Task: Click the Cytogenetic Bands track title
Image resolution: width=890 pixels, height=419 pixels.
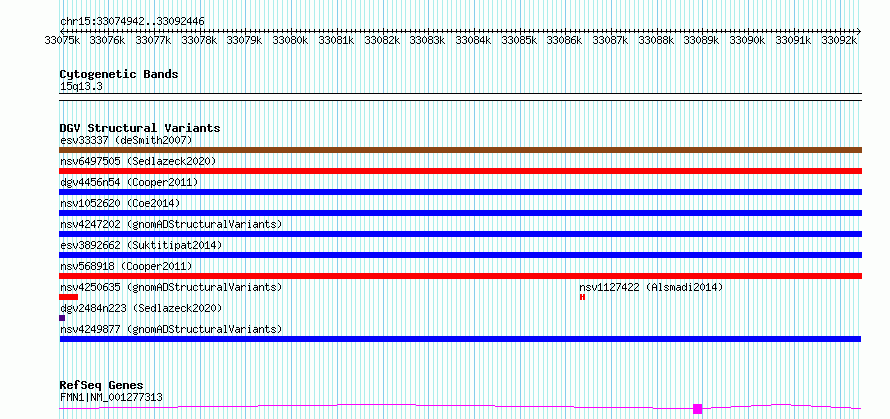Action: pyautogui.click(x=119, y=74)
